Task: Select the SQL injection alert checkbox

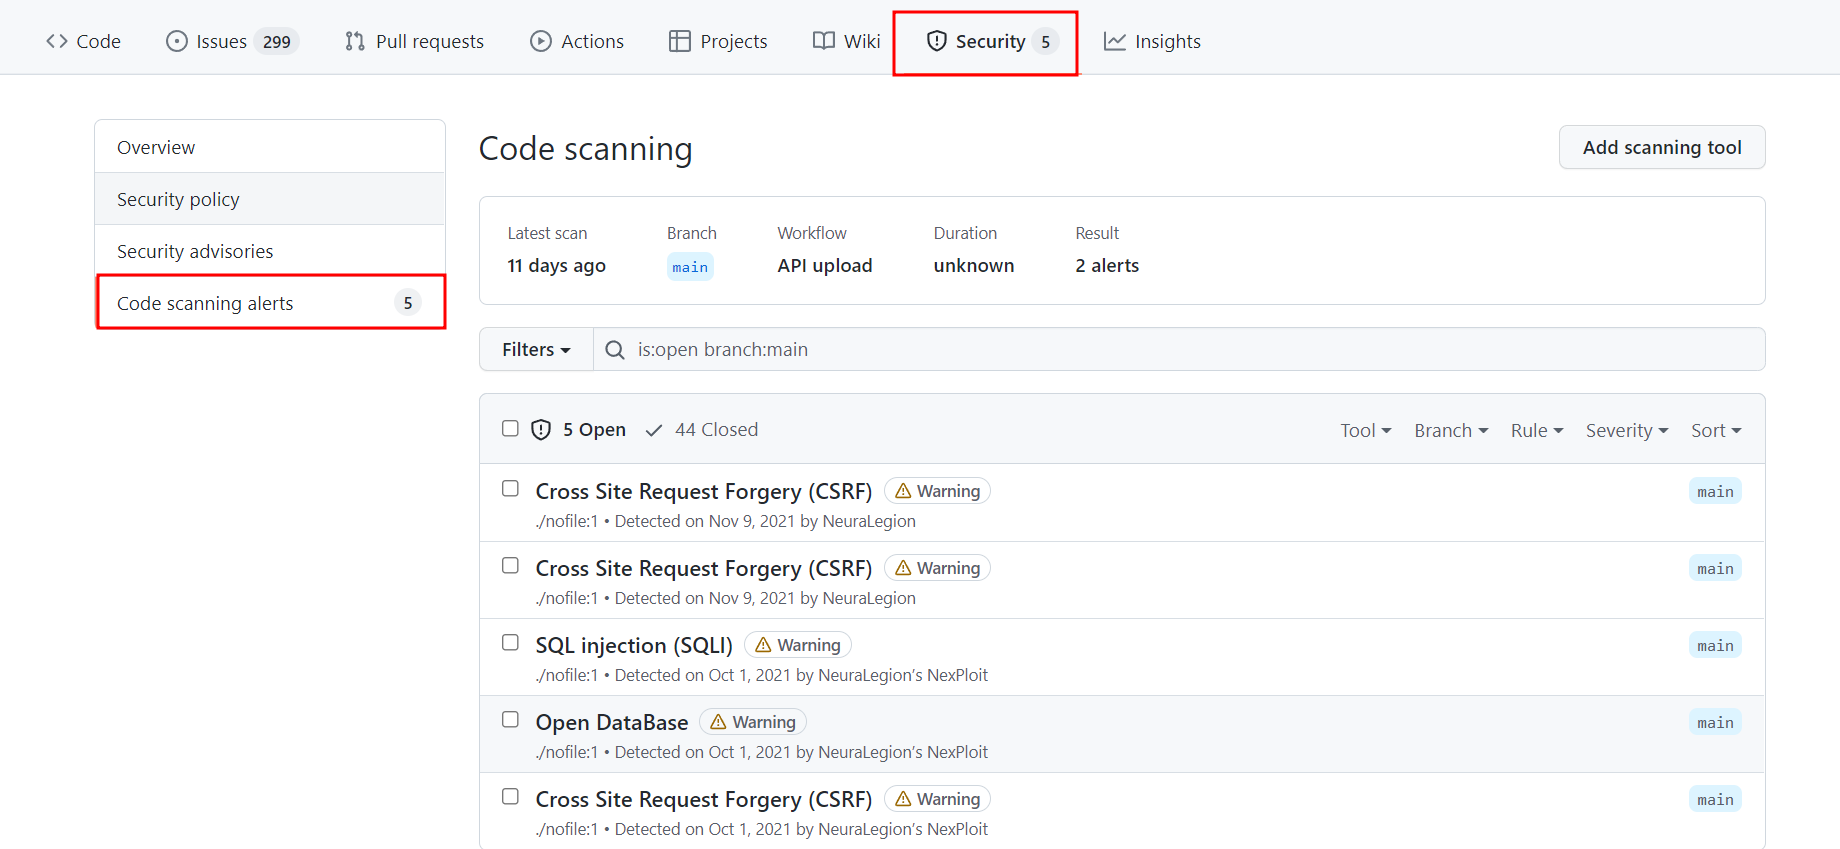Action: [x=510, y=642]
